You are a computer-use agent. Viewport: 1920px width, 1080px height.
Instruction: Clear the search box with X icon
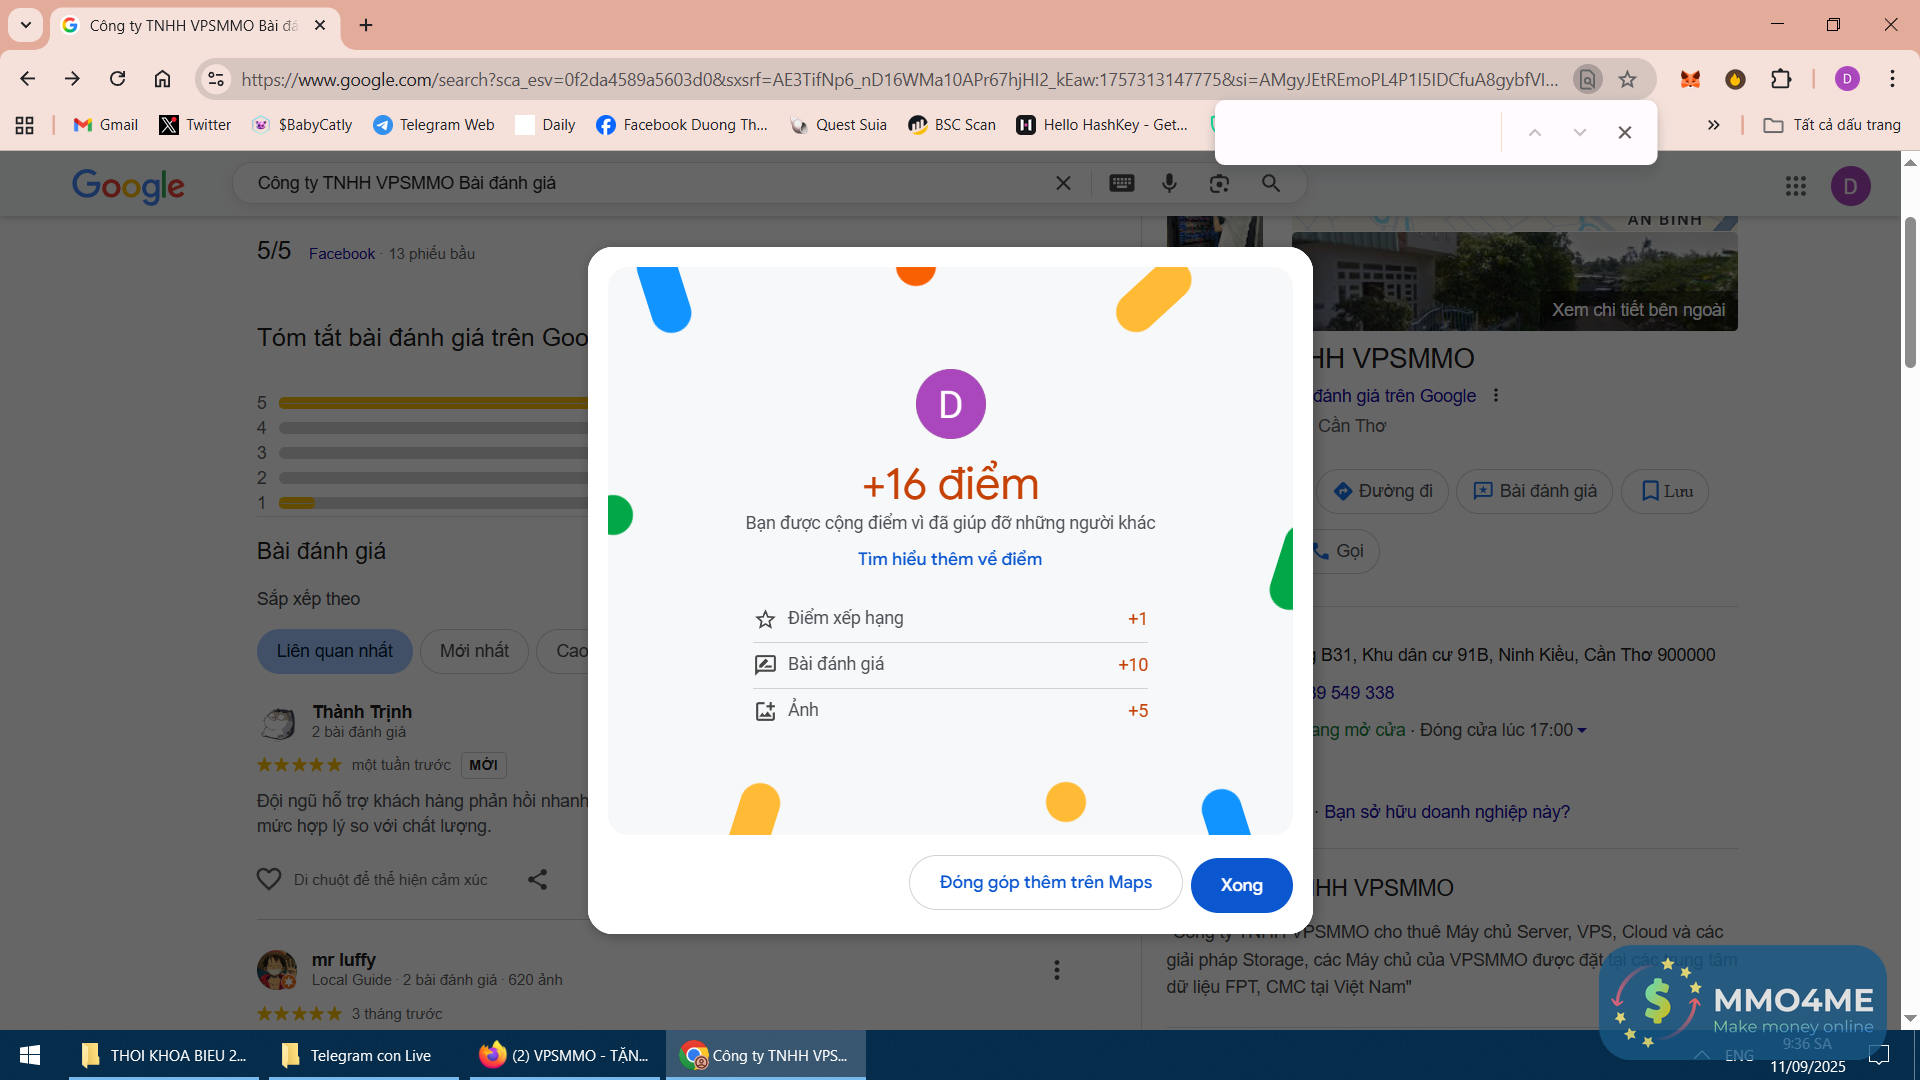[1063, 183]
